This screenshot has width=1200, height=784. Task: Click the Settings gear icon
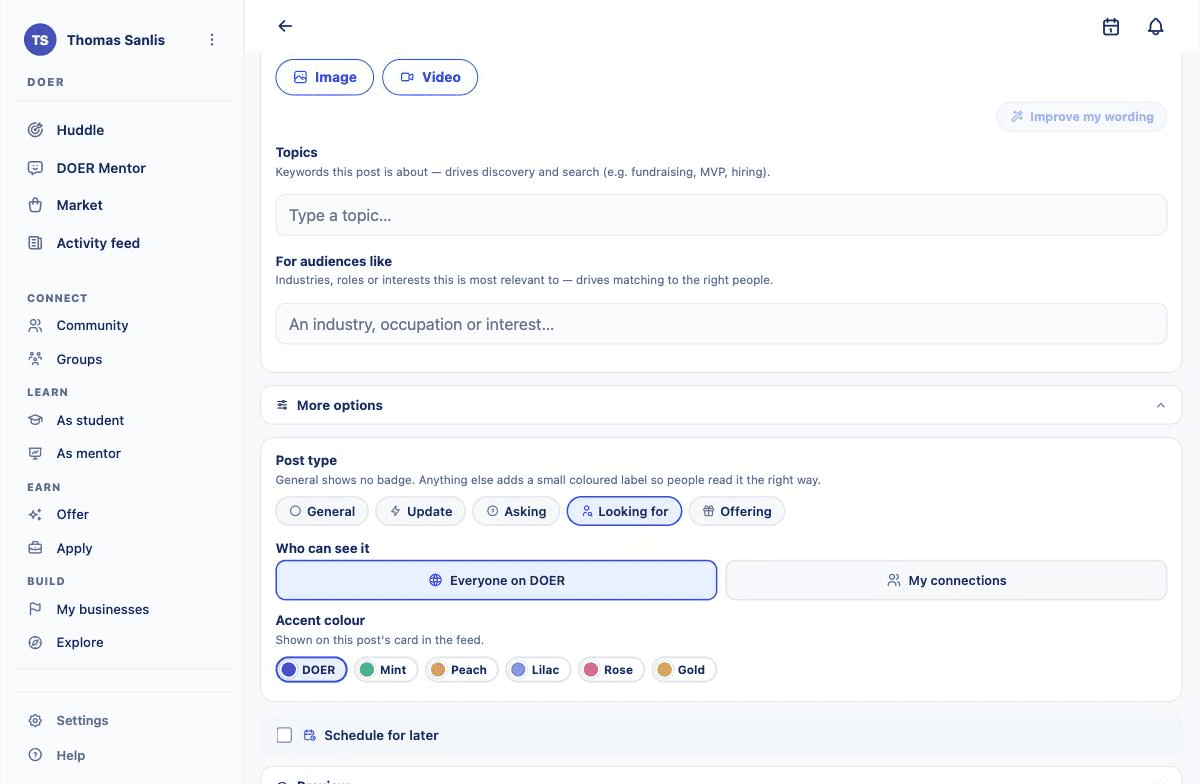click(36, 720)
